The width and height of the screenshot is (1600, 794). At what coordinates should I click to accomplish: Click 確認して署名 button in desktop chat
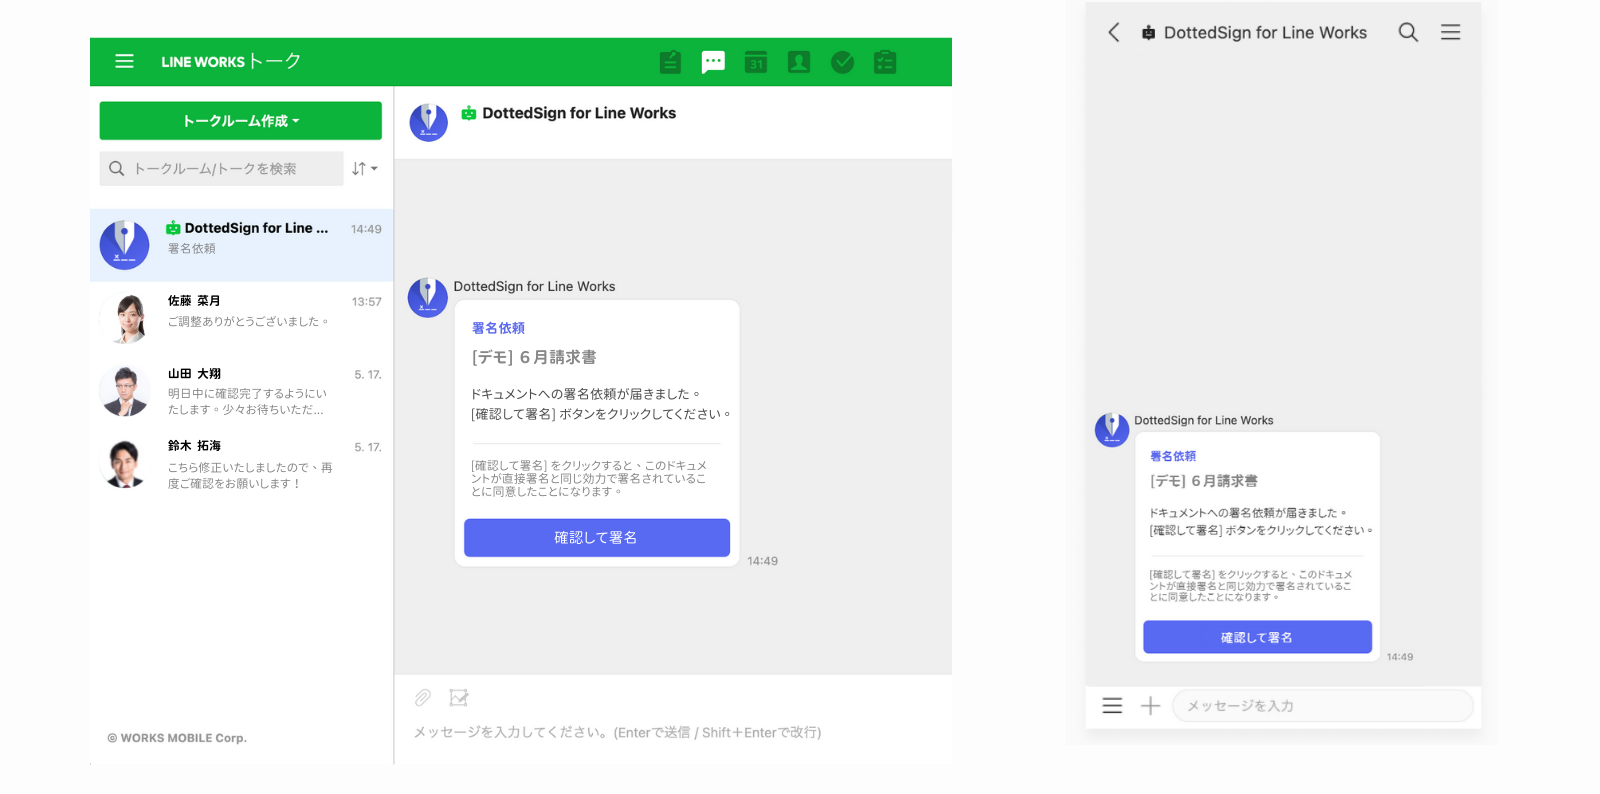(597, 538)
